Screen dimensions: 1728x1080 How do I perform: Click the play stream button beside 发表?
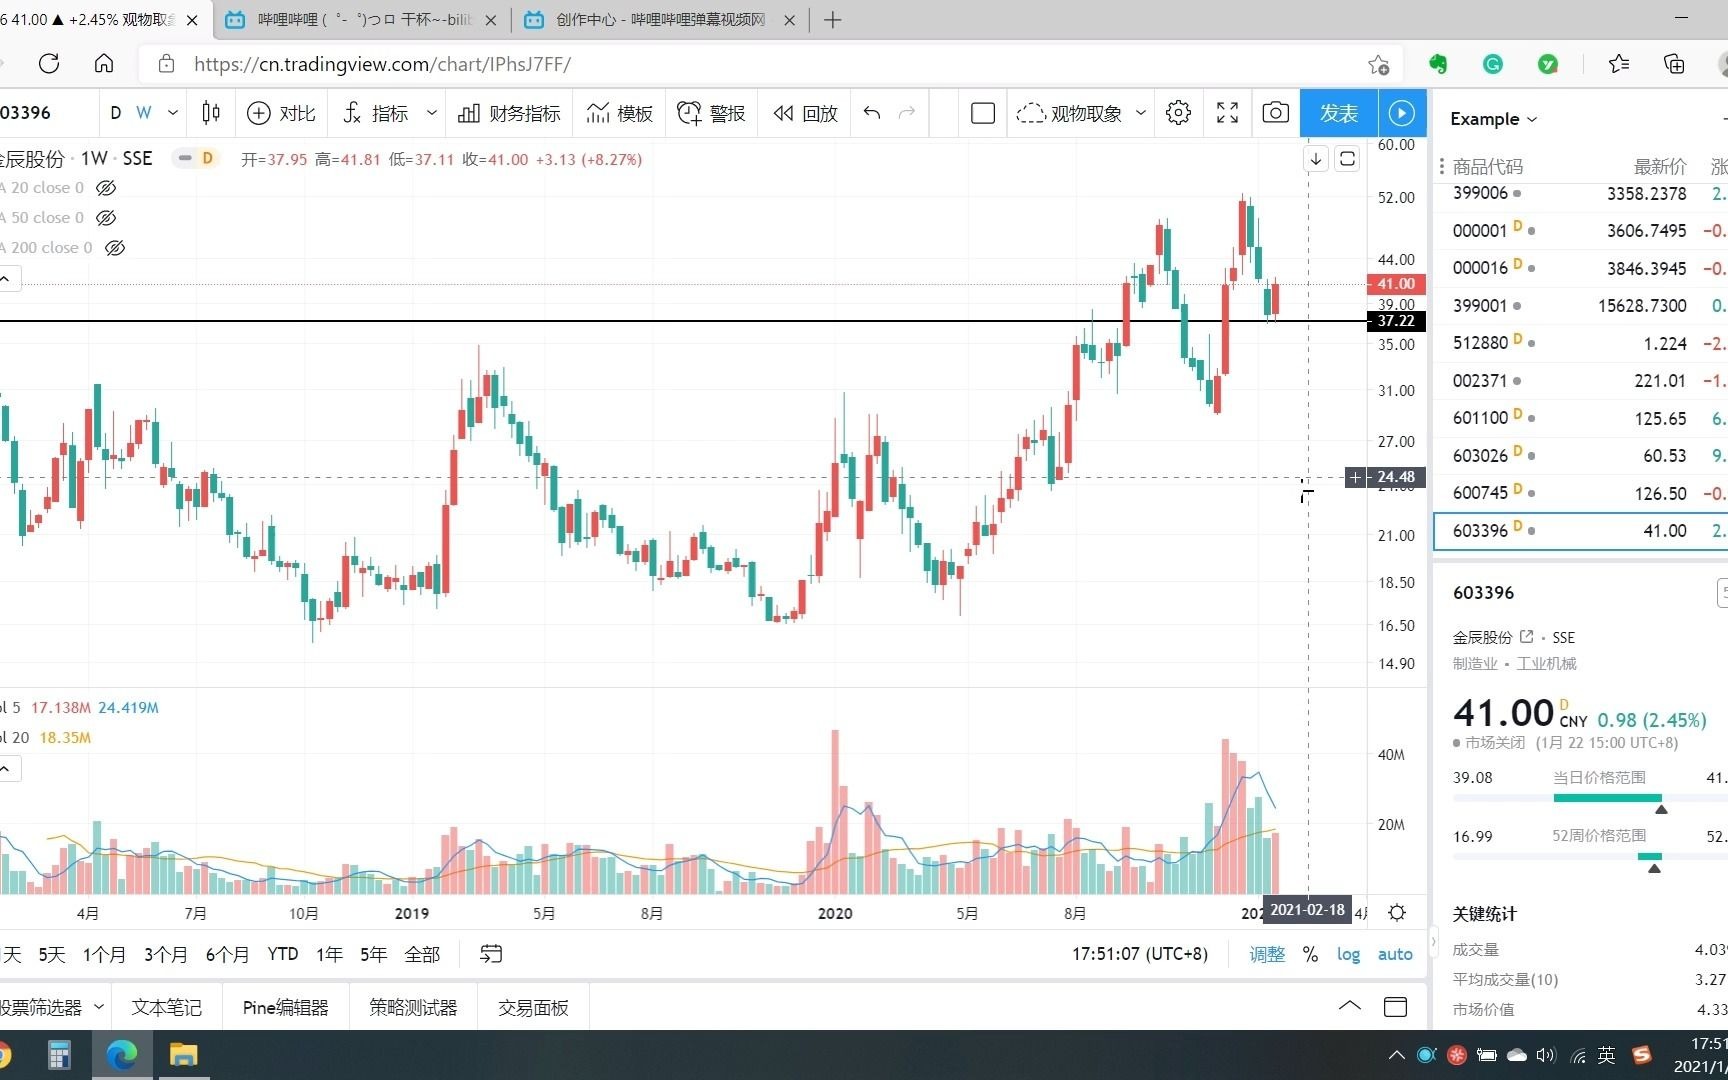click(x=1402, y=113)
